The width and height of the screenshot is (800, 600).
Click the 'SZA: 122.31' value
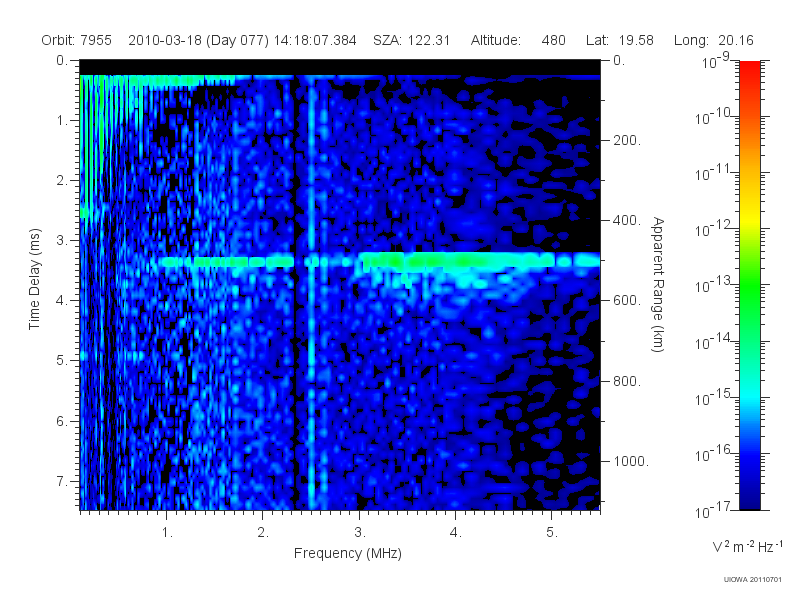tap(411, 40)
